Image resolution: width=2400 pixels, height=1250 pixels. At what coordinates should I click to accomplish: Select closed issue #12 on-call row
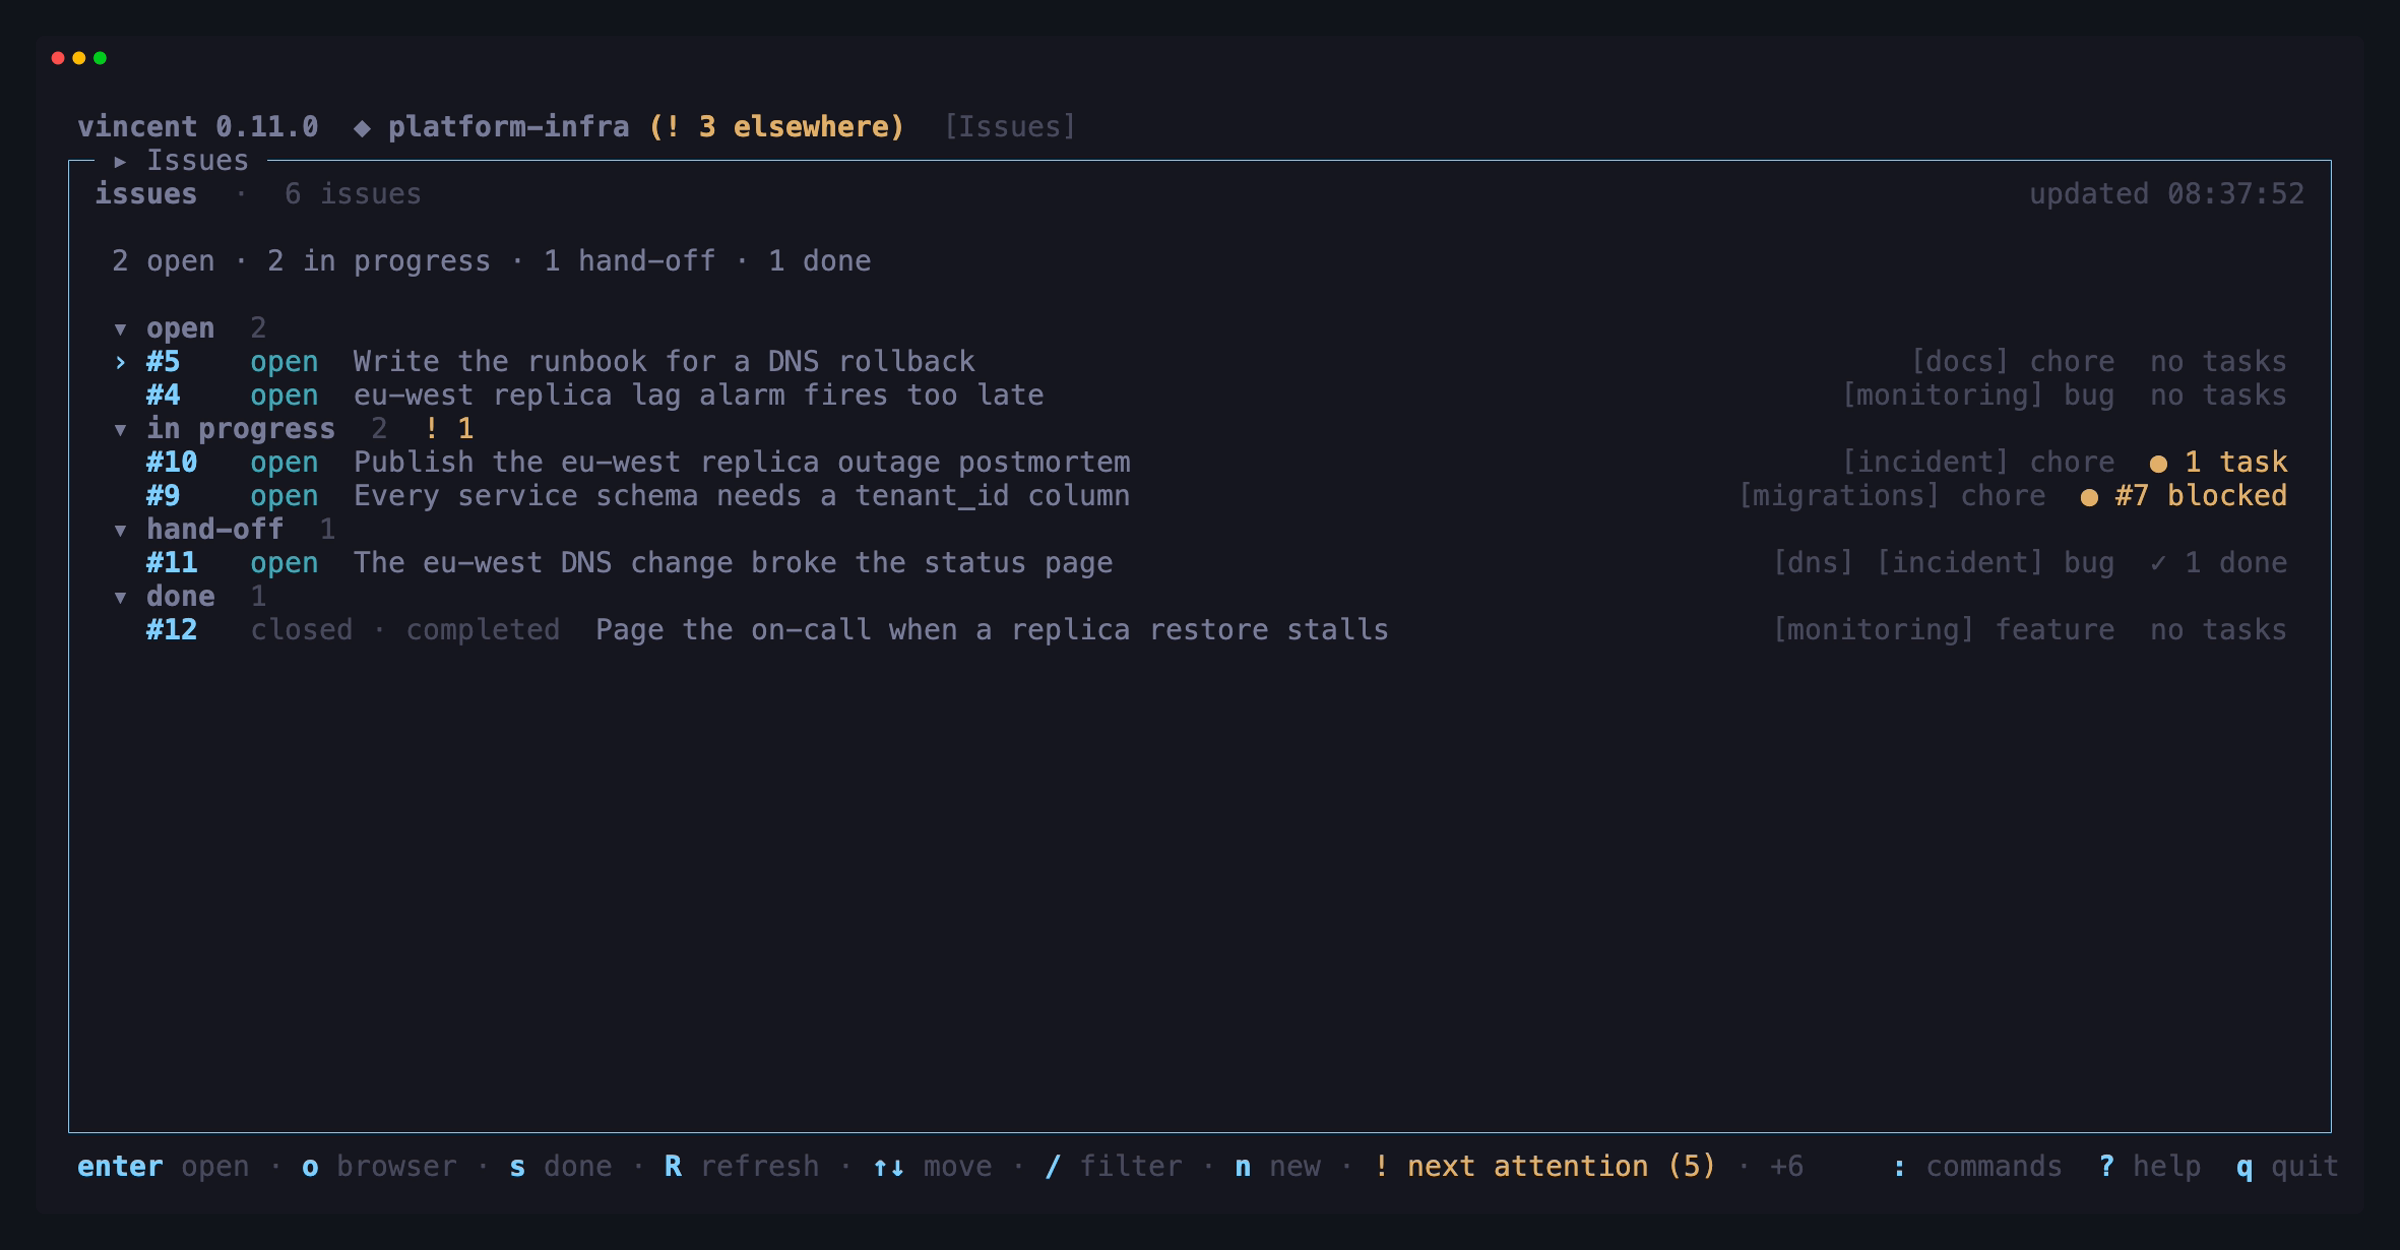click(x=1200, y=630)
